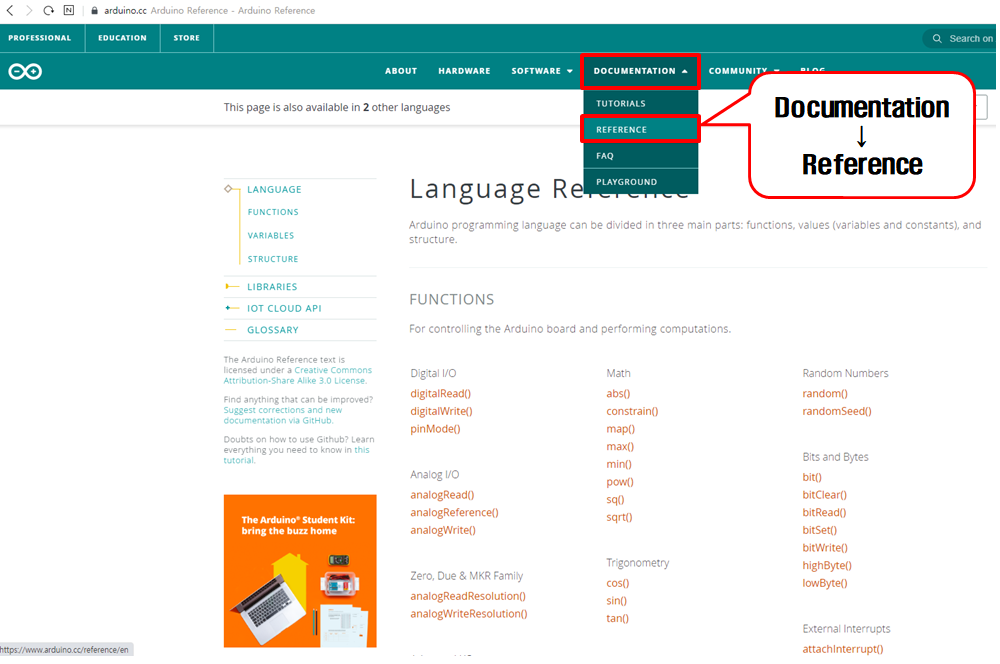The image size is (1000, 664).
Task: Open the analogWrite() reference
Action: coord(443,530)
